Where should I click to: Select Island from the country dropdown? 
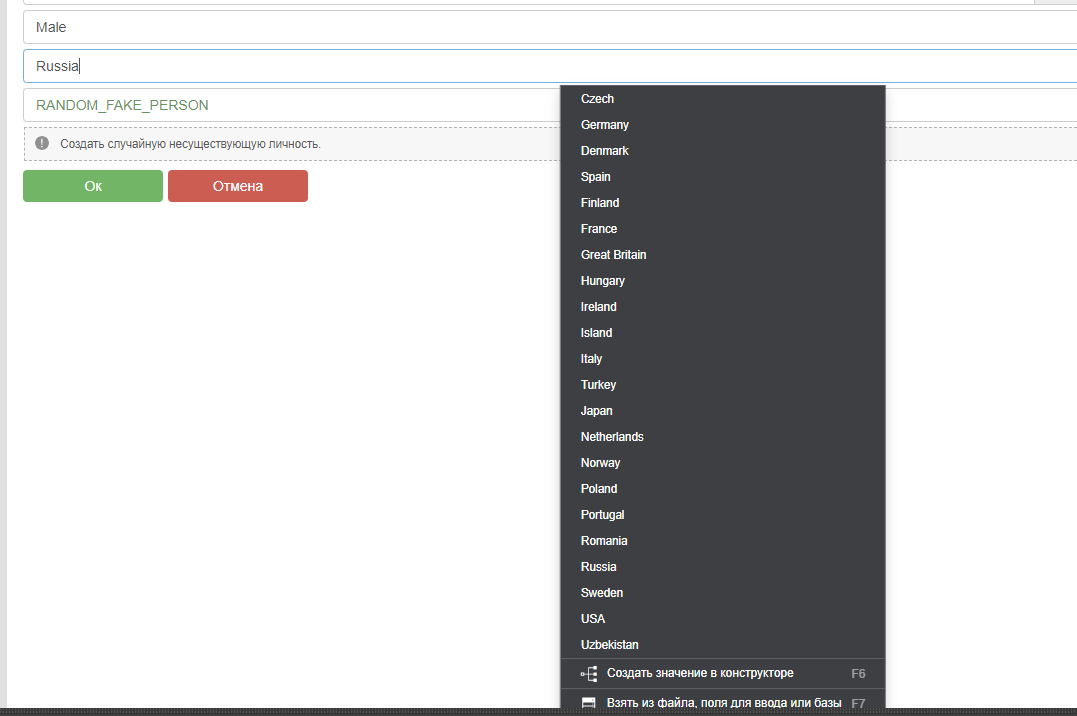tap(596, 333)
